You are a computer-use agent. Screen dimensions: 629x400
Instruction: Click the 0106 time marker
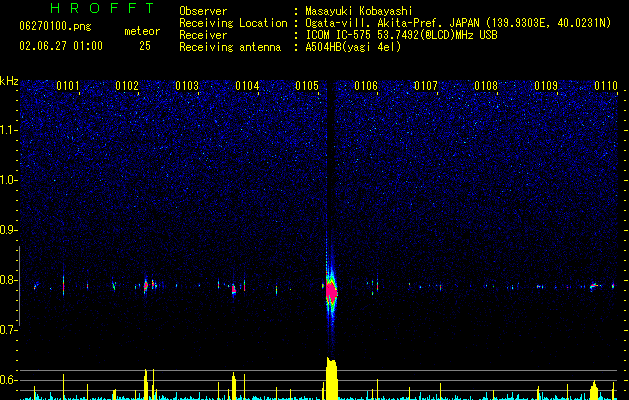tap(366, 86)
